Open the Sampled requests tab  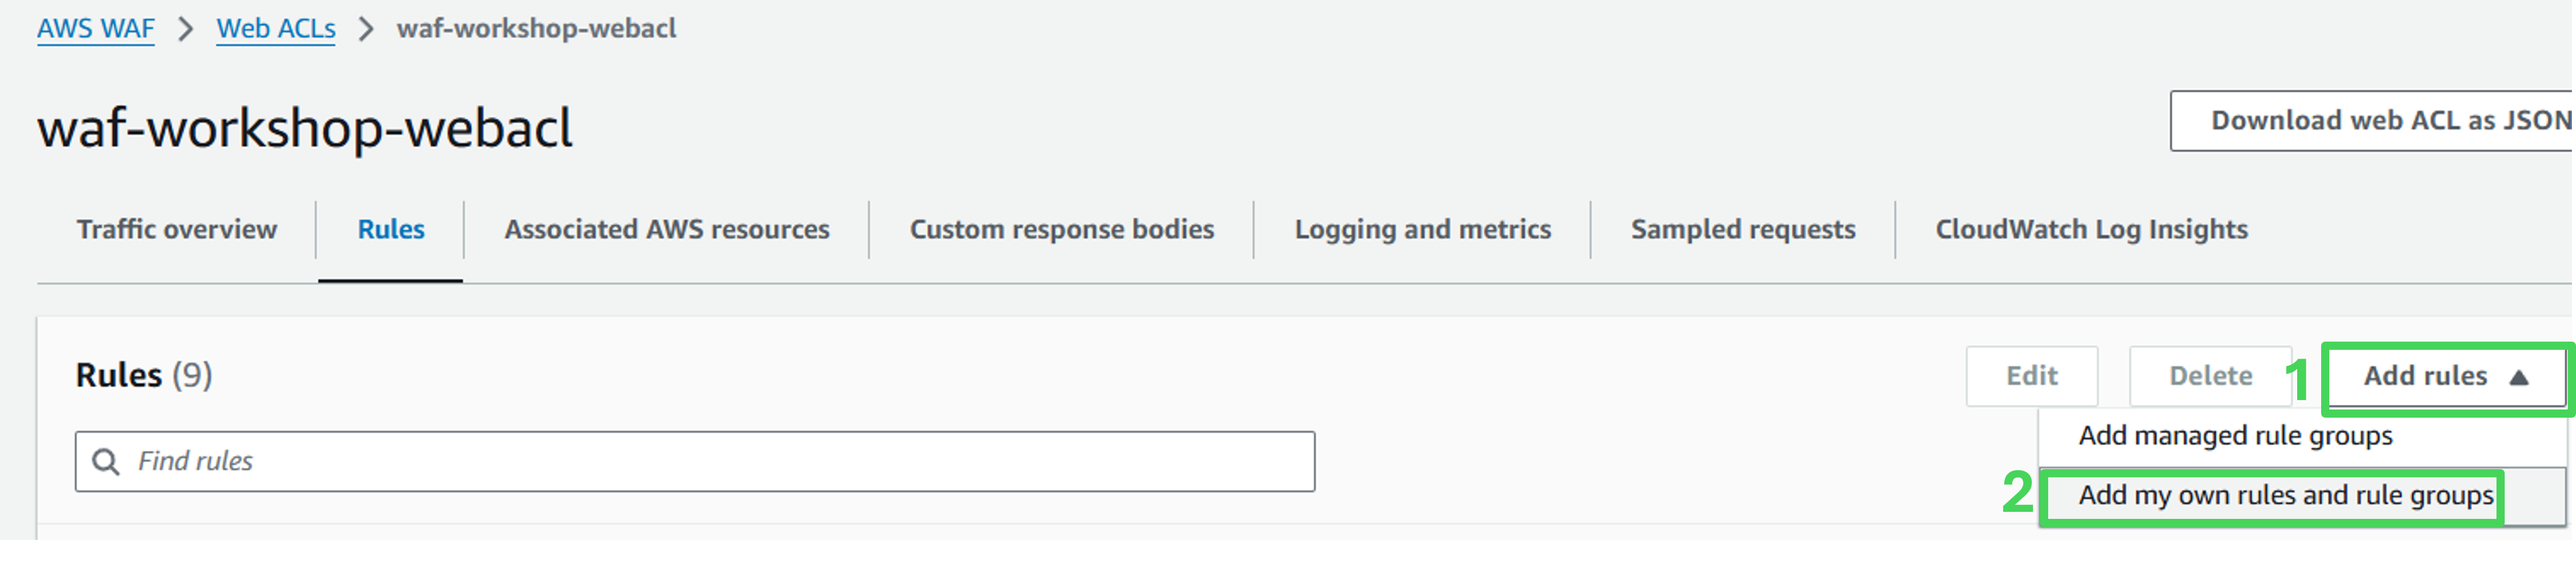click(1743, 230)
